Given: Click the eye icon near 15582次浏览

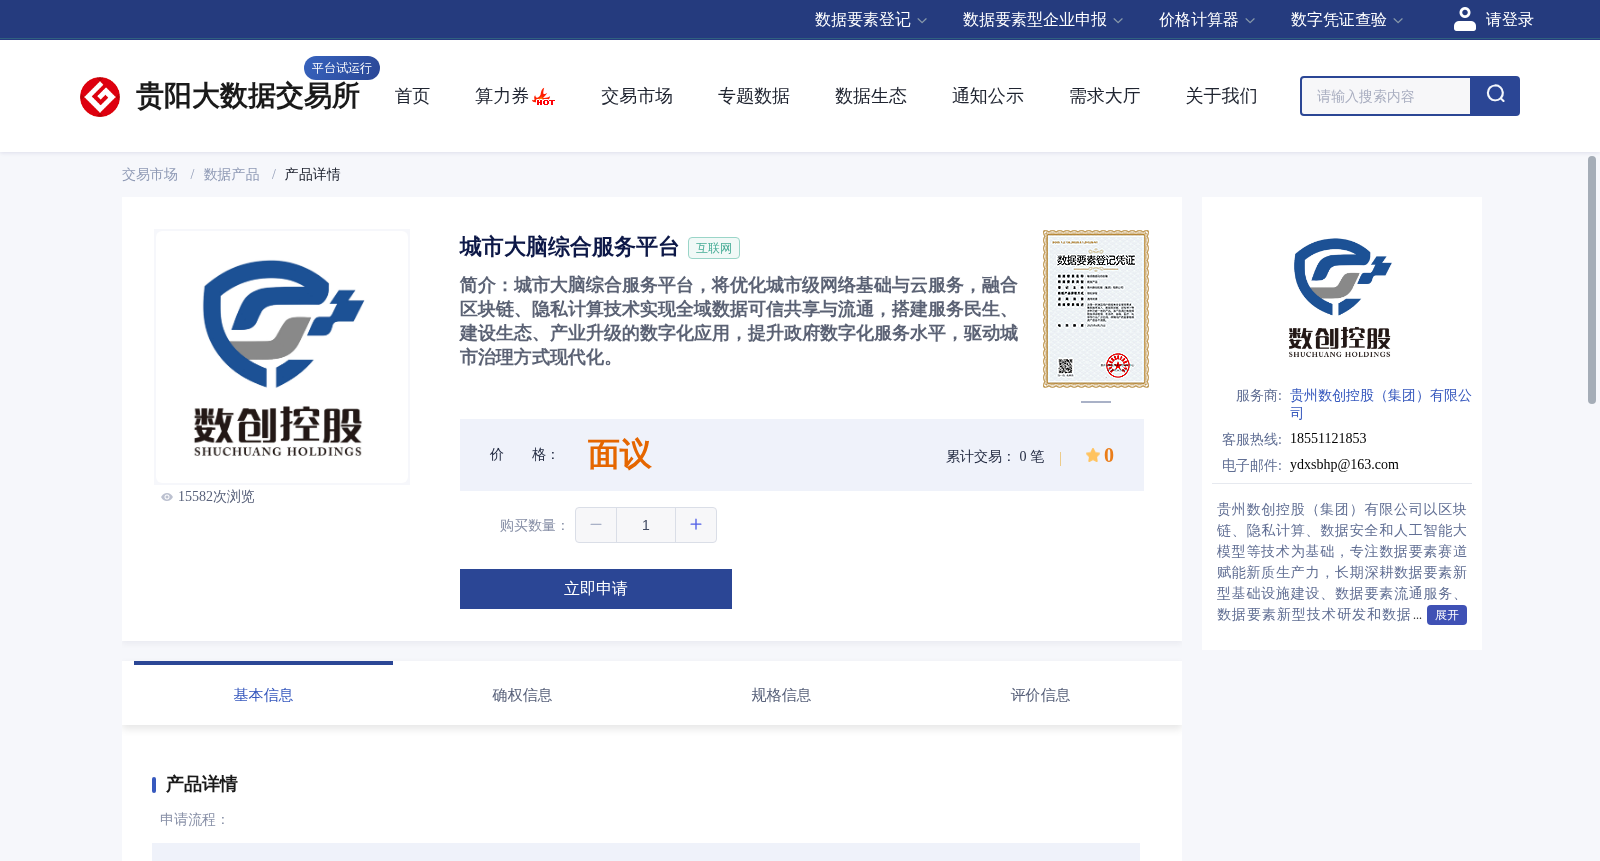Looking at the screenshot, I should click(167, 497).
